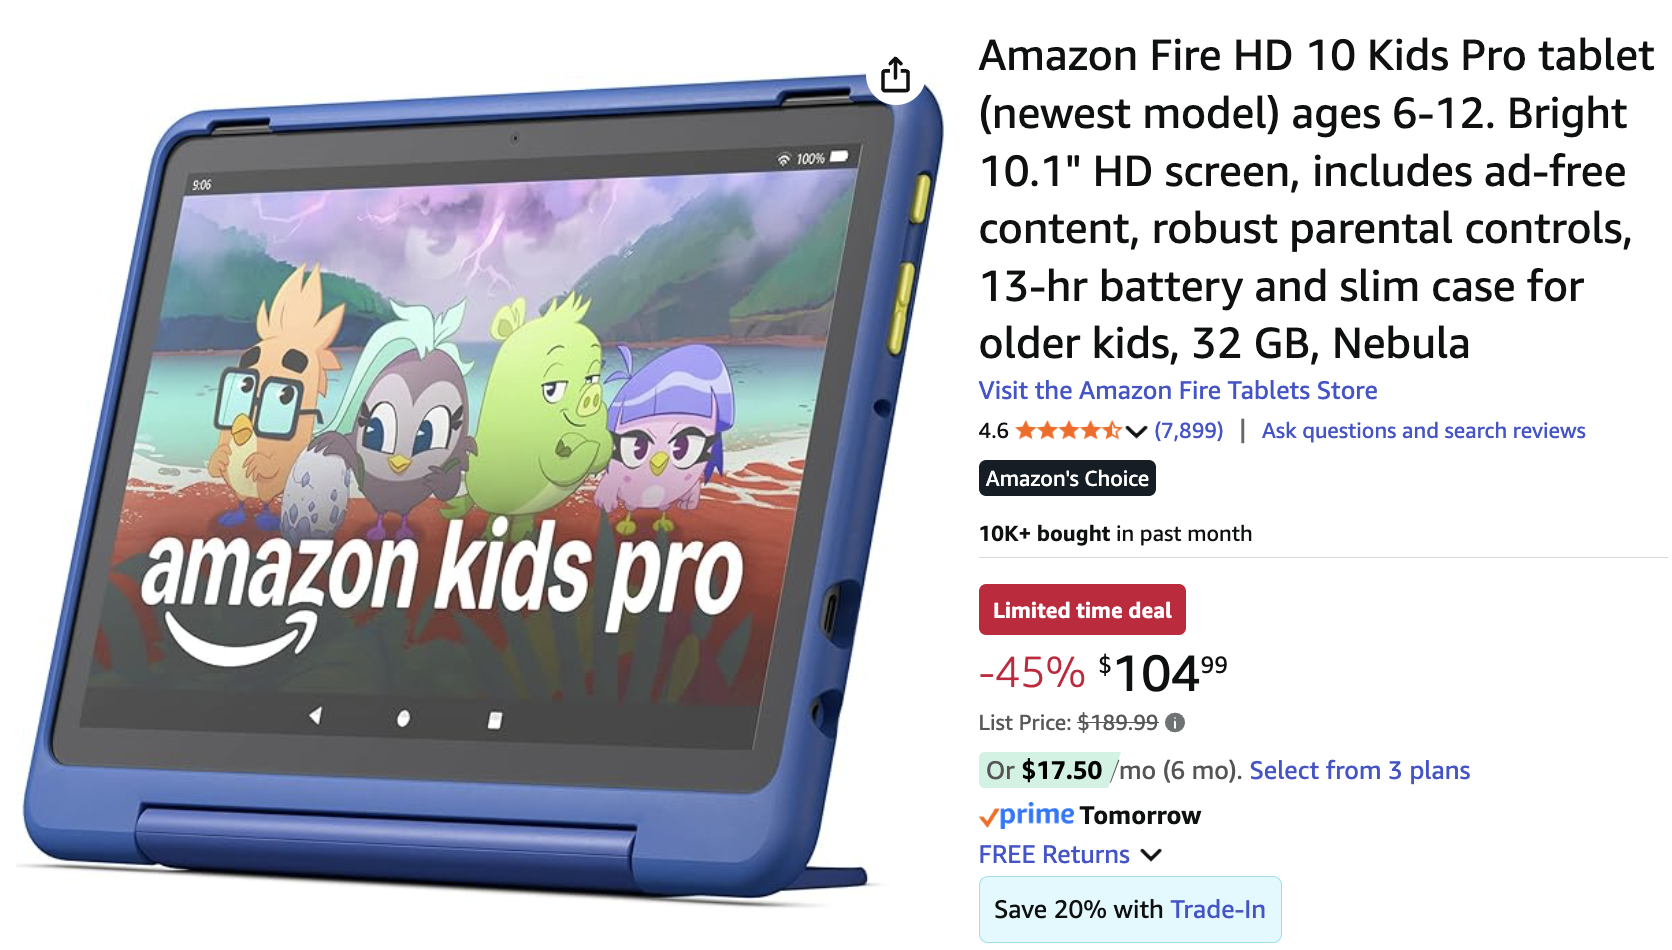Click the FREE Returns link

tap(1054, 855)
